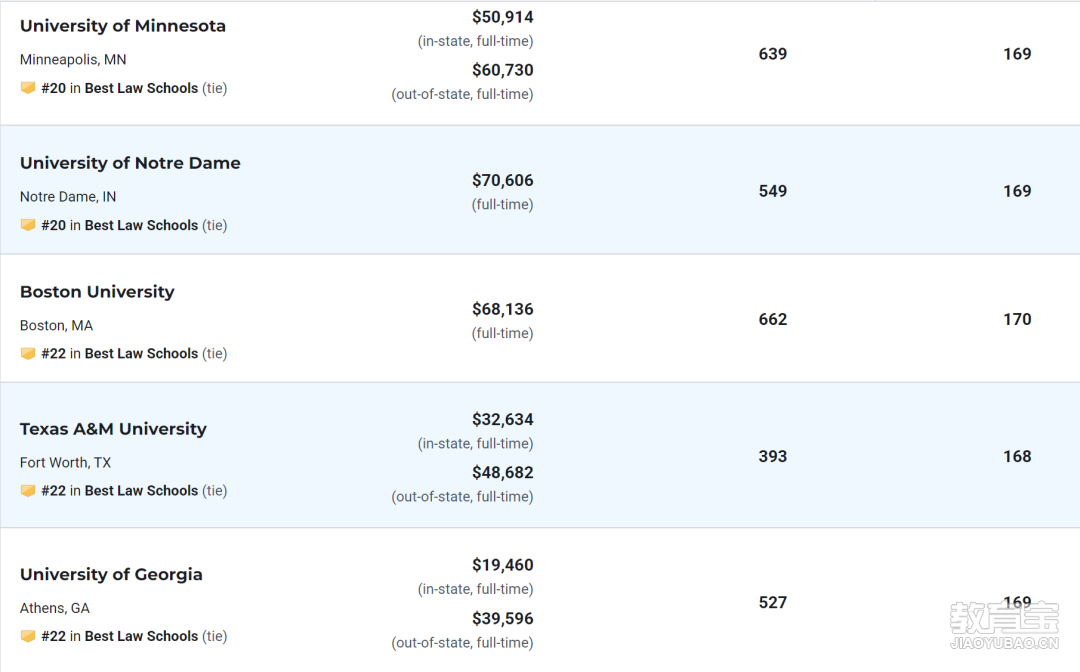The image size is (1080, 672).
Task: Click Best Law Schools link under Minnesota
Action: (141, 88)
